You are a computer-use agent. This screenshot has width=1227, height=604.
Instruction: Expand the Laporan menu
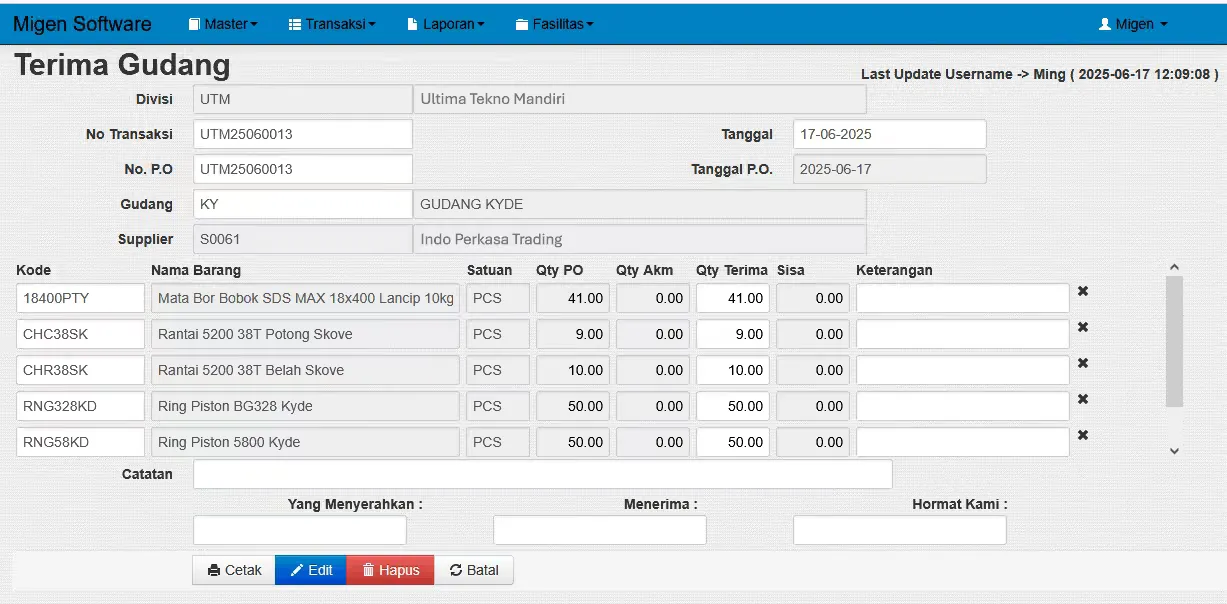click(x=446, y=24)
